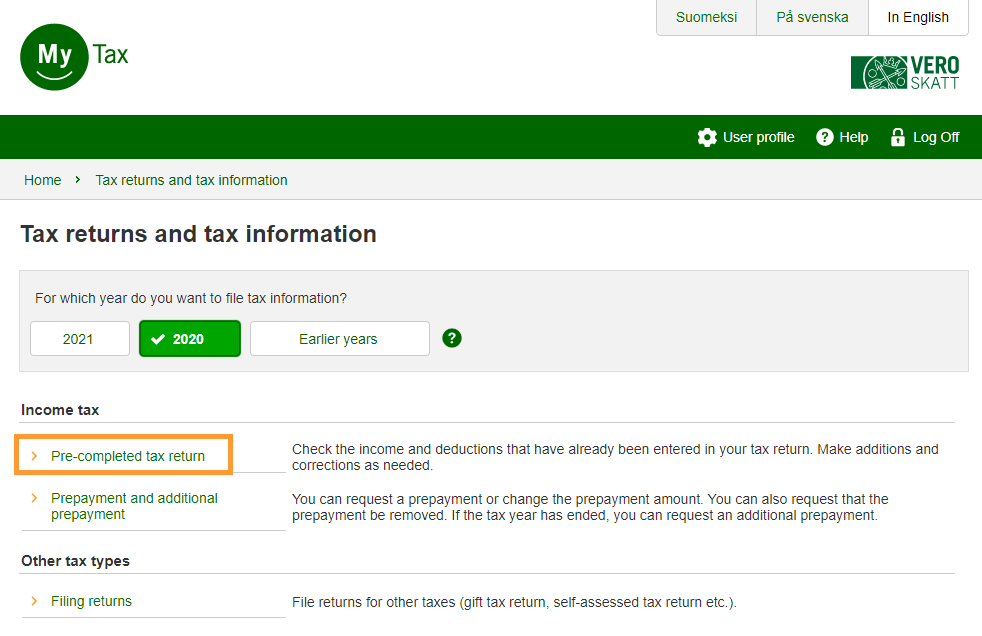The image size is (982, 636).
Task: Open Pre-completed tax return link
Action: click(x=128, y=456)
